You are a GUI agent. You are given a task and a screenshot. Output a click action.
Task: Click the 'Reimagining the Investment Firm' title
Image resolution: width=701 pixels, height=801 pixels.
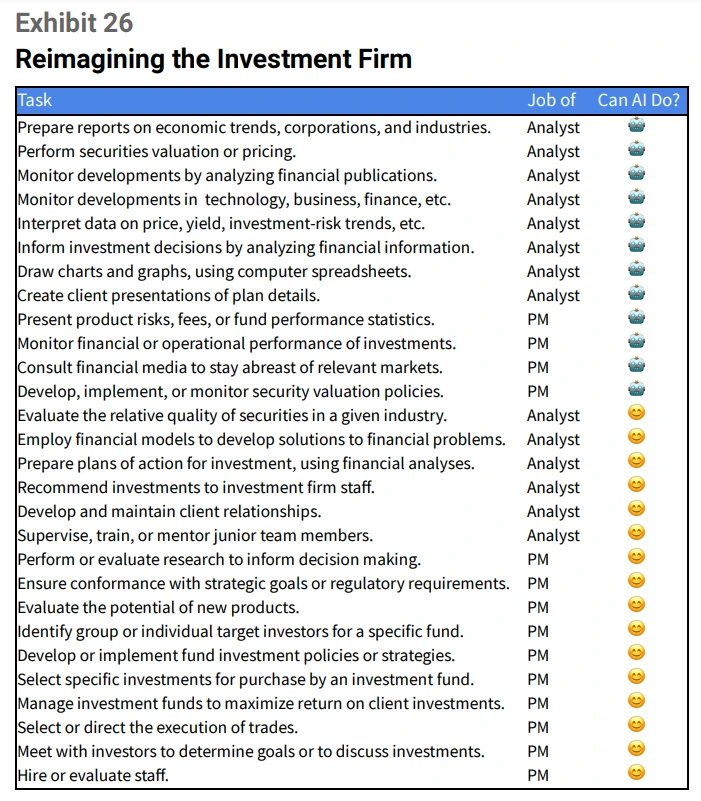(214, 59)
